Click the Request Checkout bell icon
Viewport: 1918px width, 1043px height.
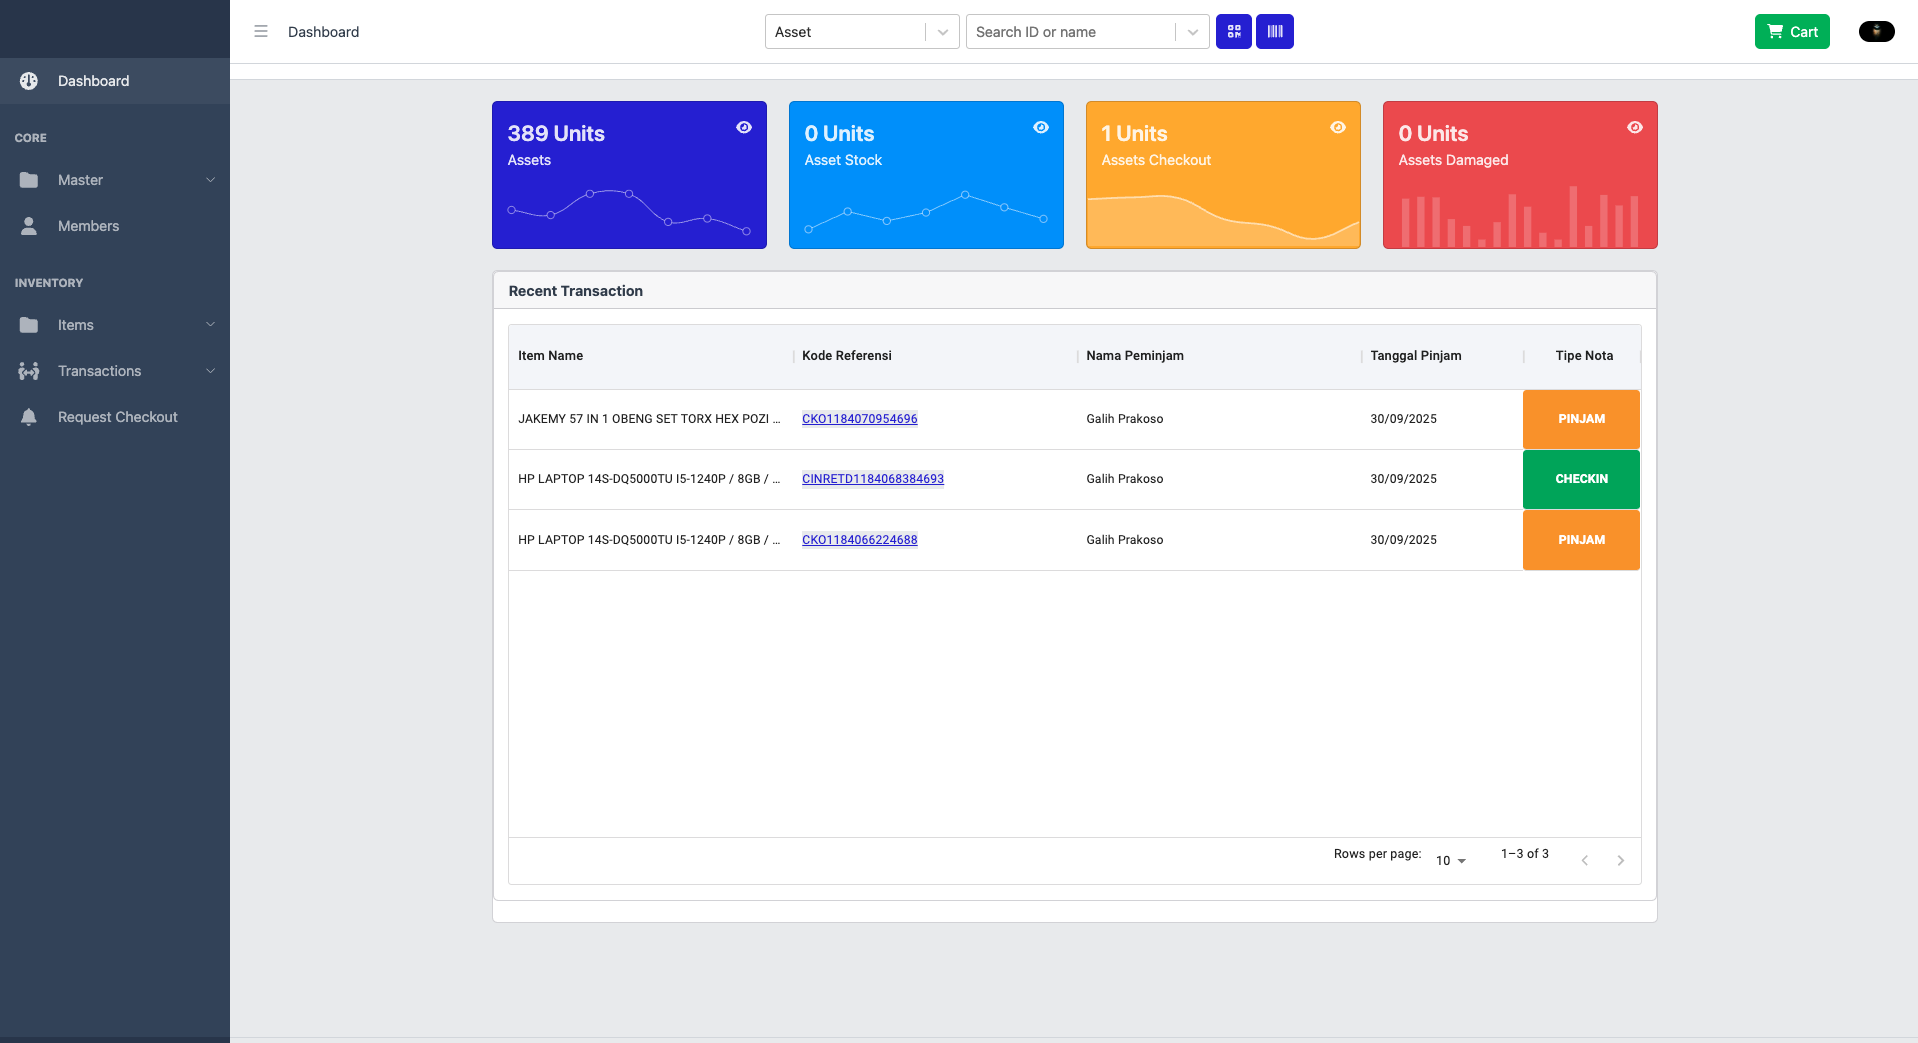coord(29,417)
